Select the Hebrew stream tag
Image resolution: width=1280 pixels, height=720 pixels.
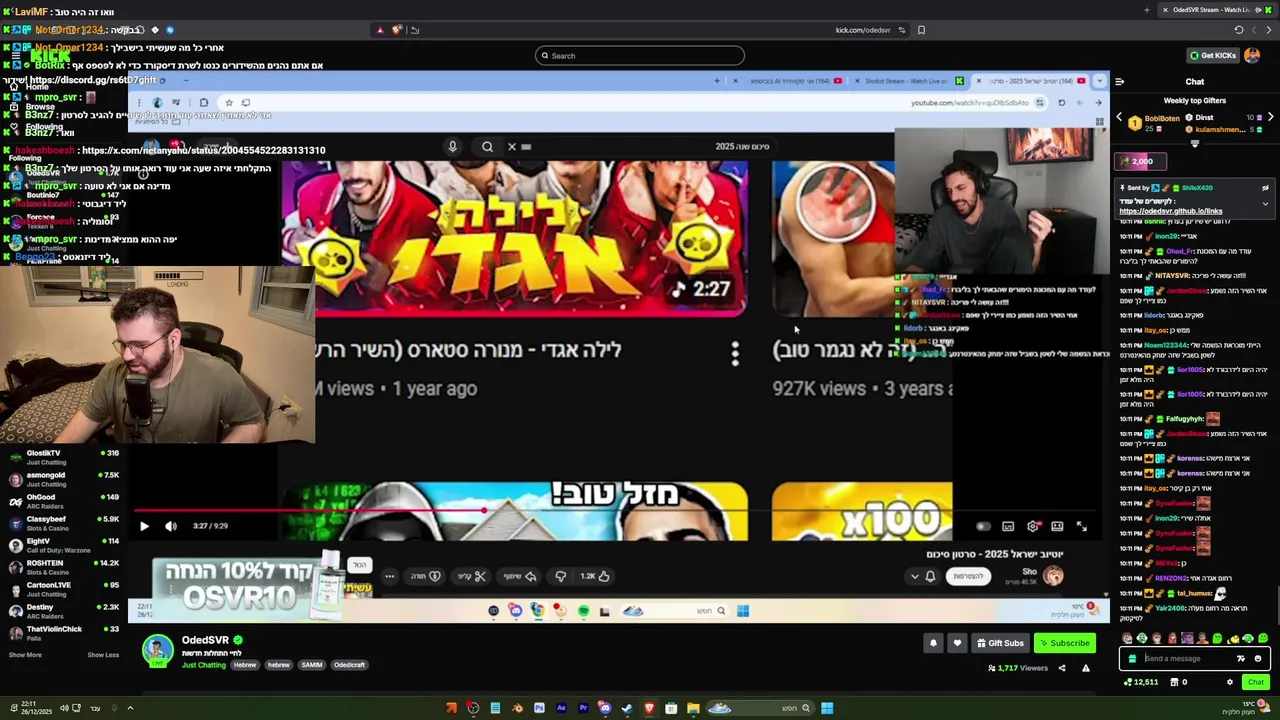tap(244, 665)
